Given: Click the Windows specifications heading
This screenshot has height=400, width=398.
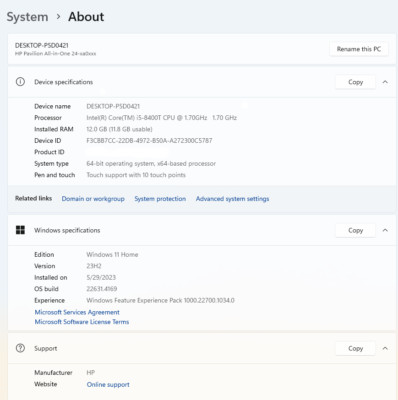Looking at the screenshot, I should (x=67, y=230).
